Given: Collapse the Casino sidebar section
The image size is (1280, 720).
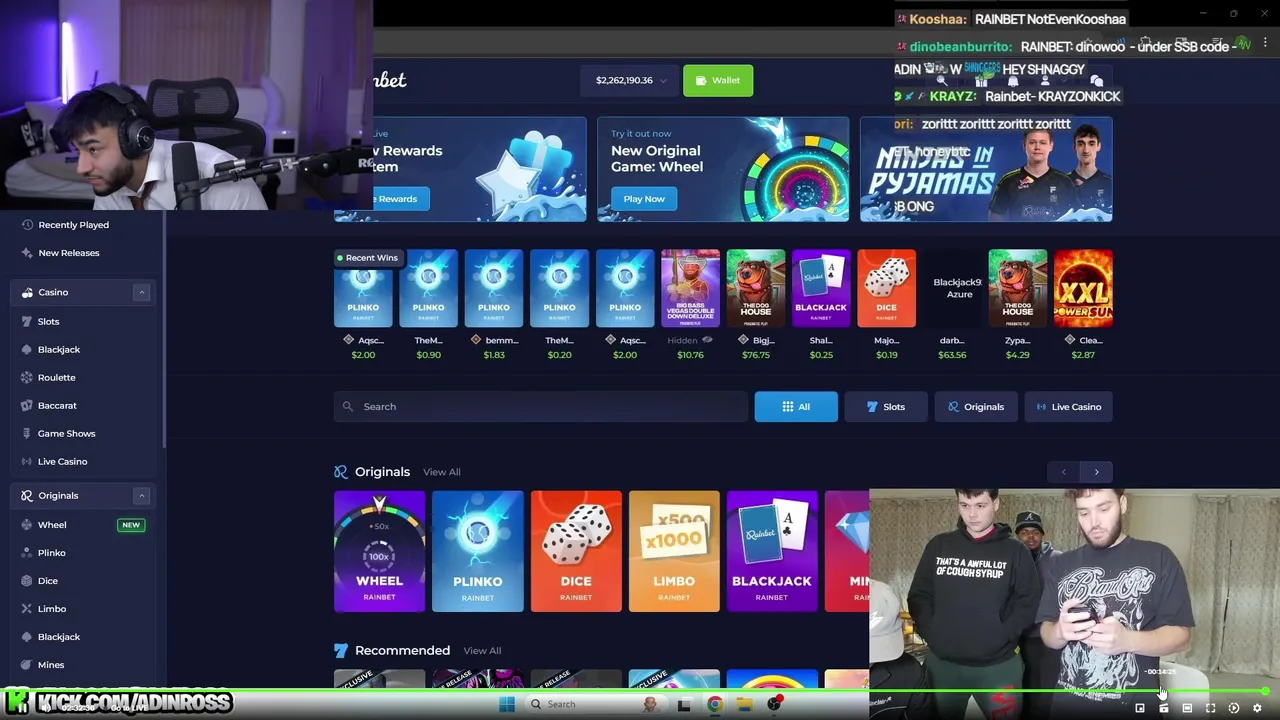Looking at the screenshot, I should click(x=141, y=292).
